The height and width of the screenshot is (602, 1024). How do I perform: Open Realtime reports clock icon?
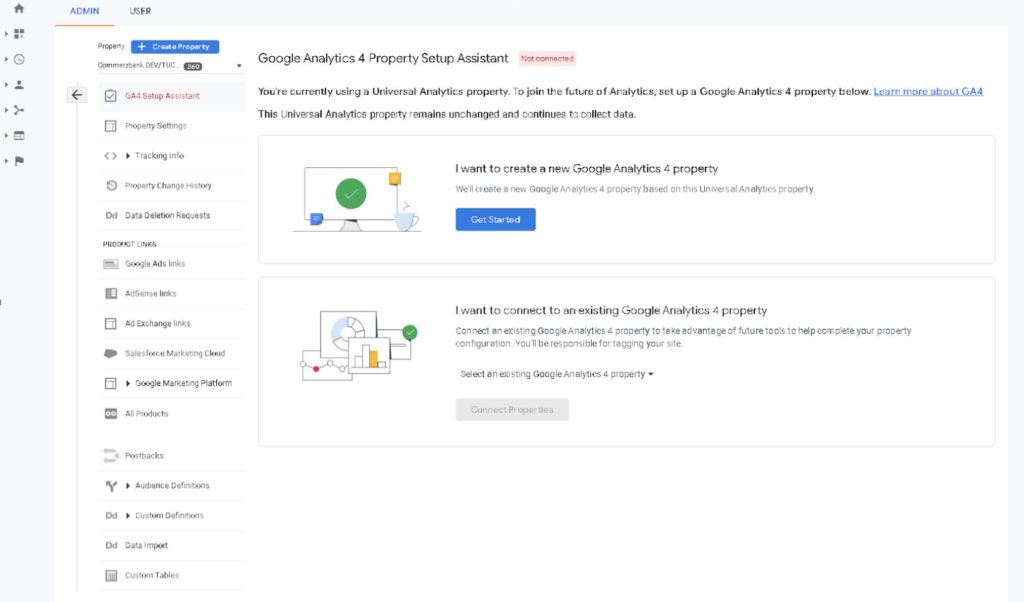point(19,59)
